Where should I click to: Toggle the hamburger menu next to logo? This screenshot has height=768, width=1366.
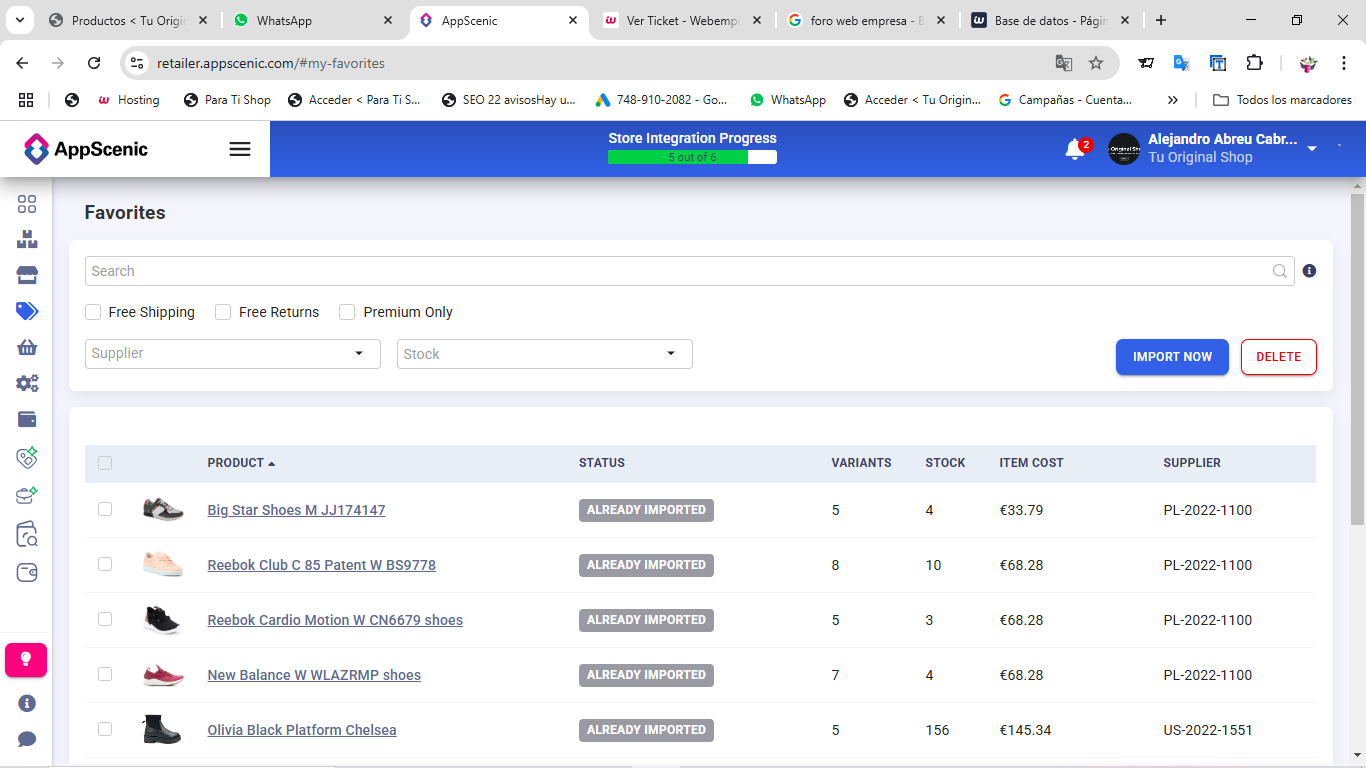pos(240,149)
